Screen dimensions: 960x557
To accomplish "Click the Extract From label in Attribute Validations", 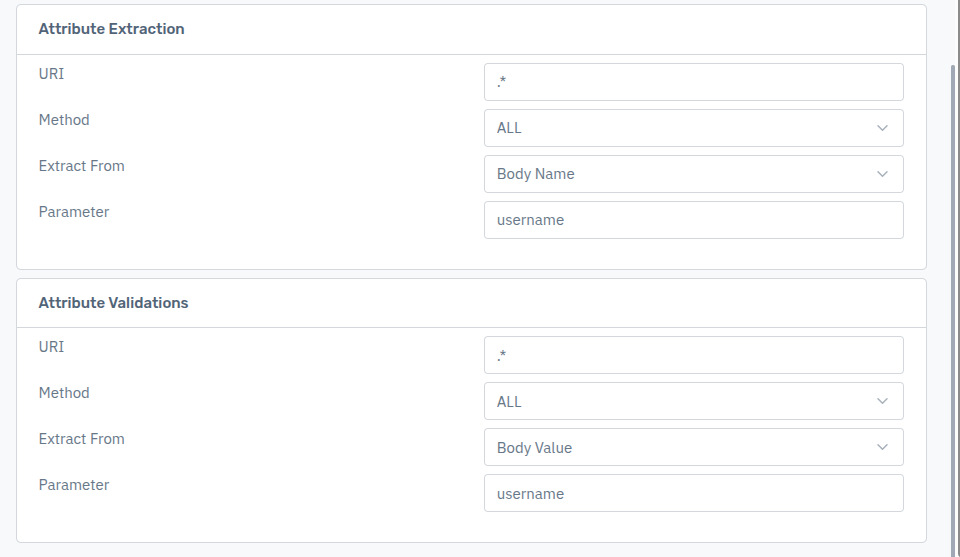I will coord(81,439).
